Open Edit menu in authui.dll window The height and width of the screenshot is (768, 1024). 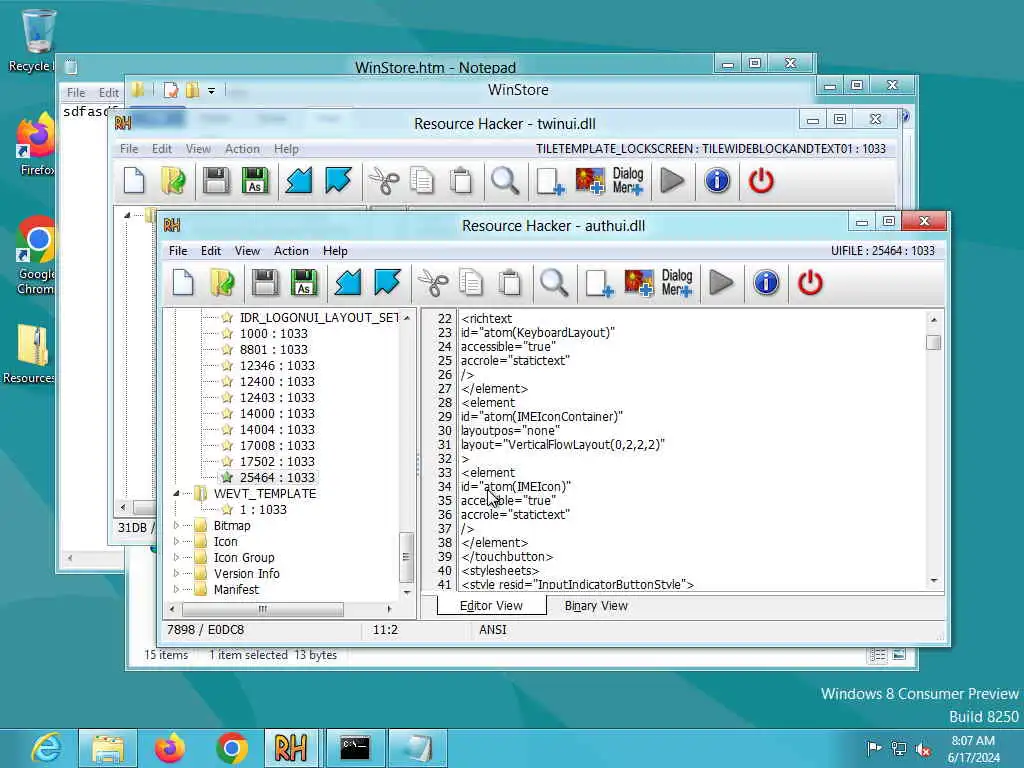tap(211, 251)
